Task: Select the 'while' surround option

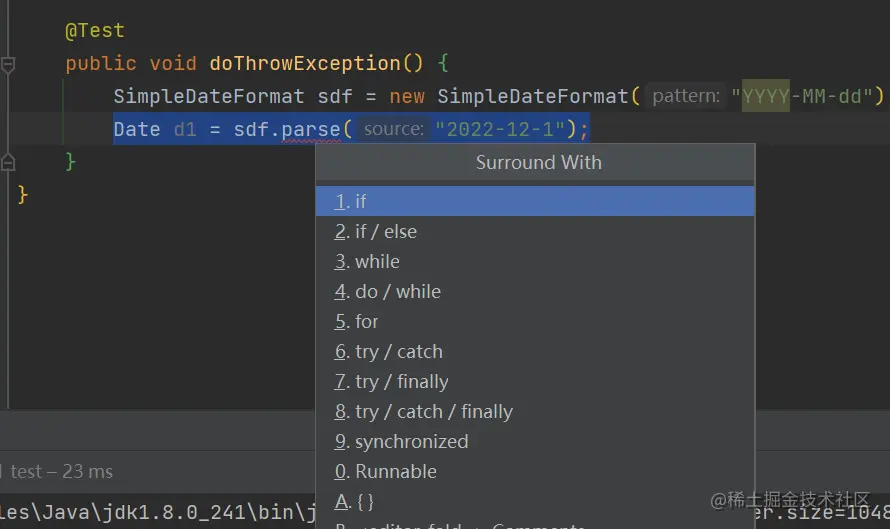Action: coord(535,261)
